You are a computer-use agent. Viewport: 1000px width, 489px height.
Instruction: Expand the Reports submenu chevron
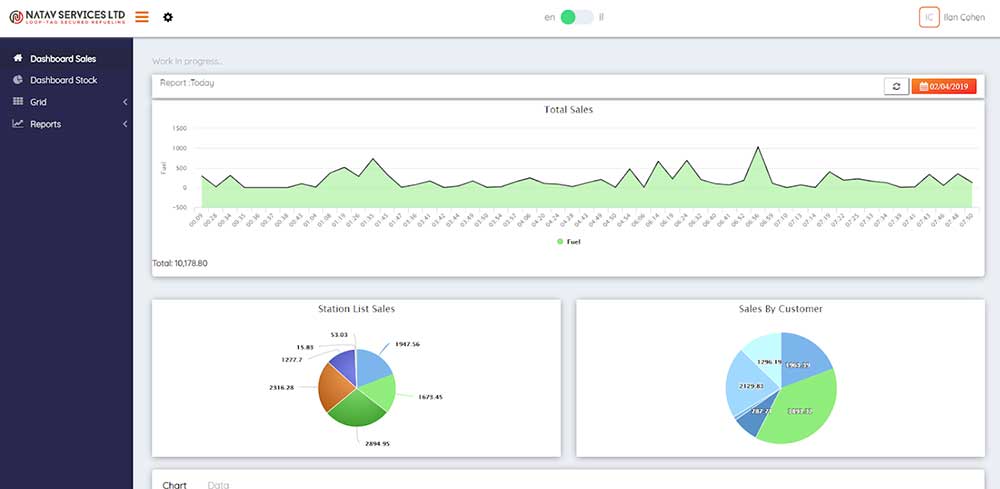coord(125,124)
